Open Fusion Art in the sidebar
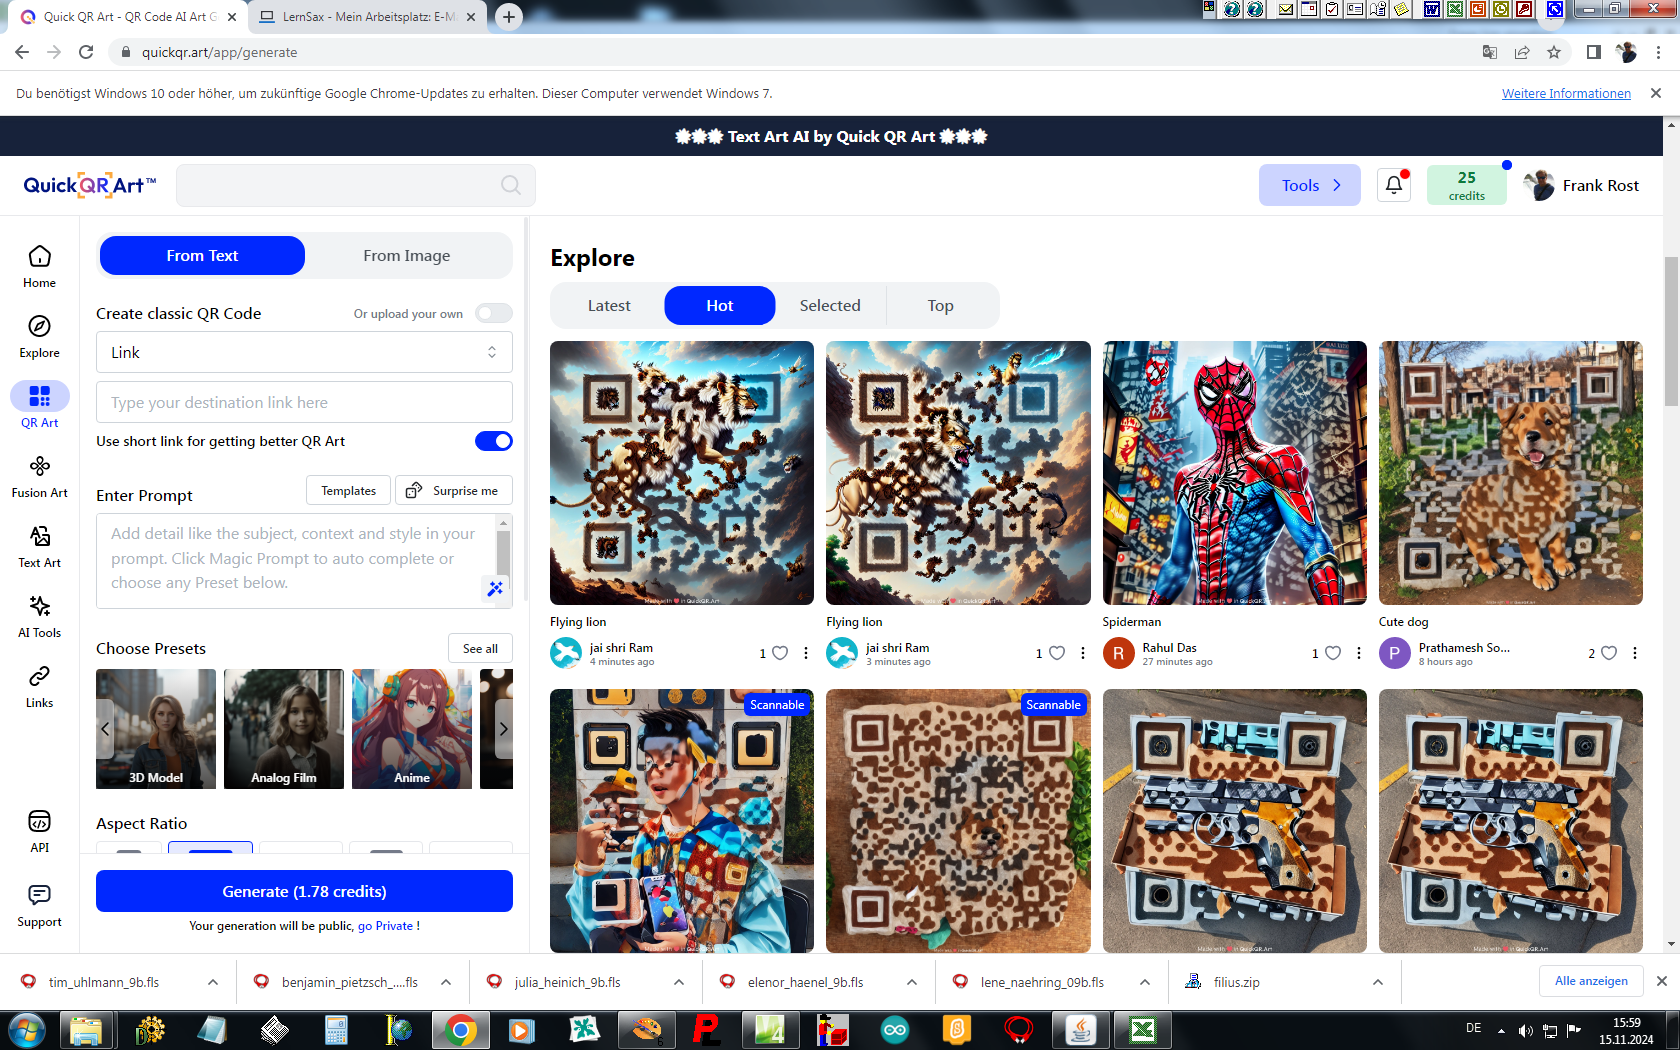This screenshot has width=1680, height=1050. coord(40,476)
